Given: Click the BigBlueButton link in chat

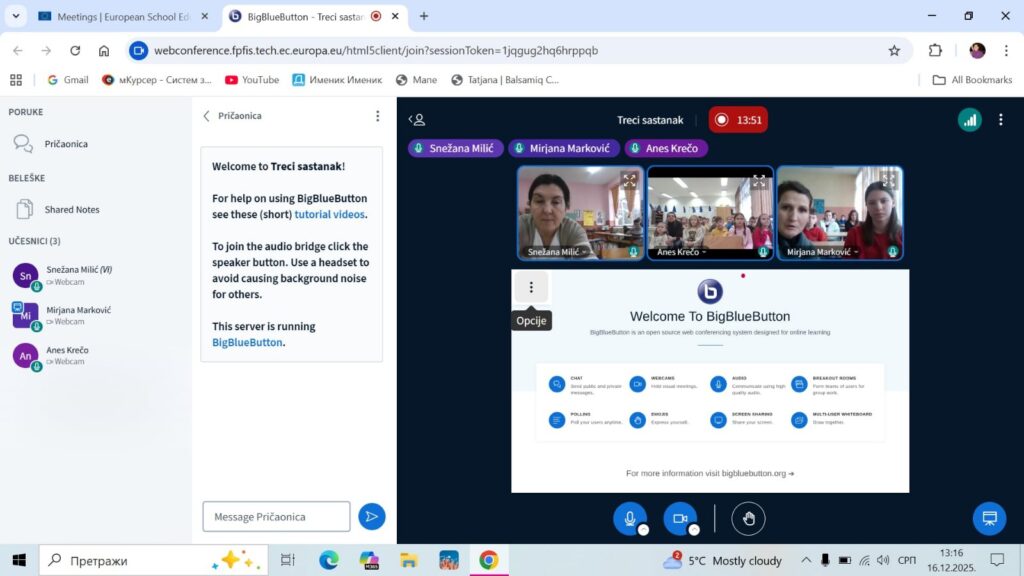Looking at the screenshot, I should point(247,342).
